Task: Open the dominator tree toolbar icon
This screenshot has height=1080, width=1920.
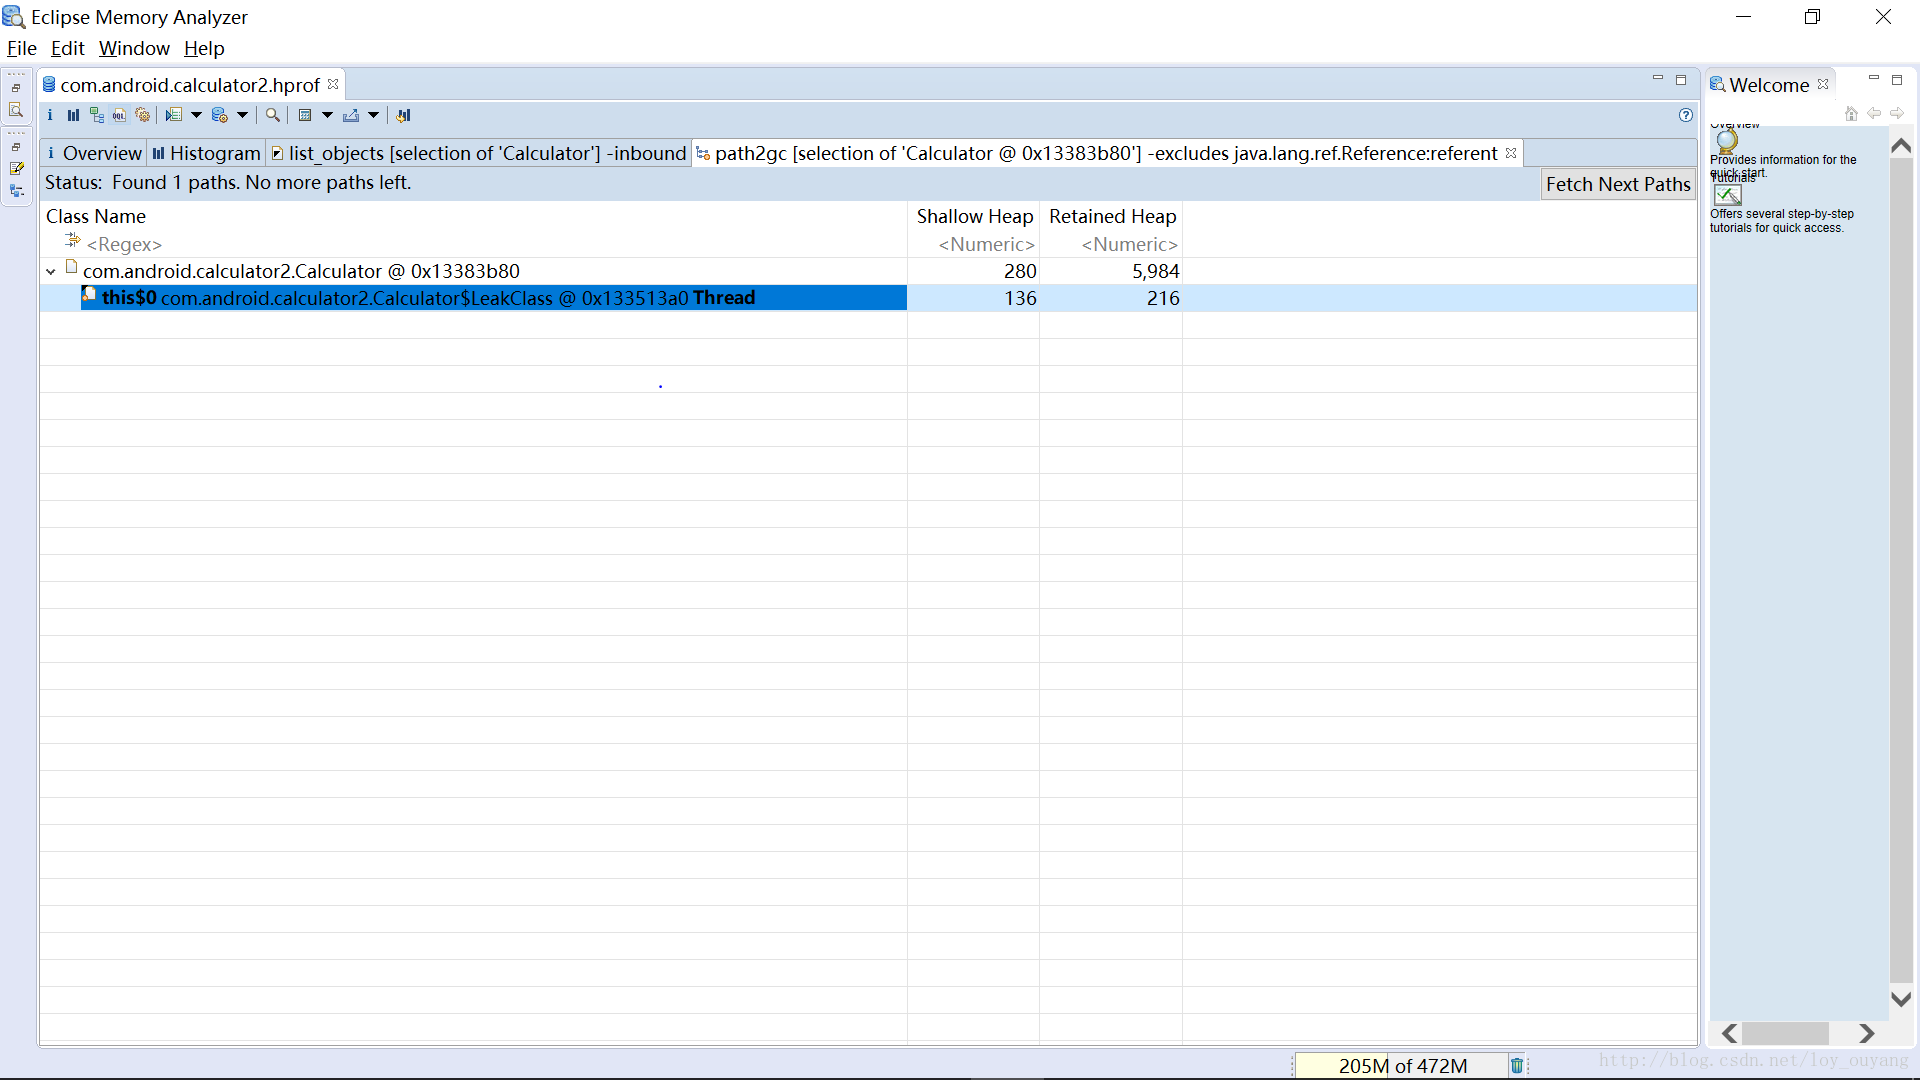Action: tap(96, 115)
